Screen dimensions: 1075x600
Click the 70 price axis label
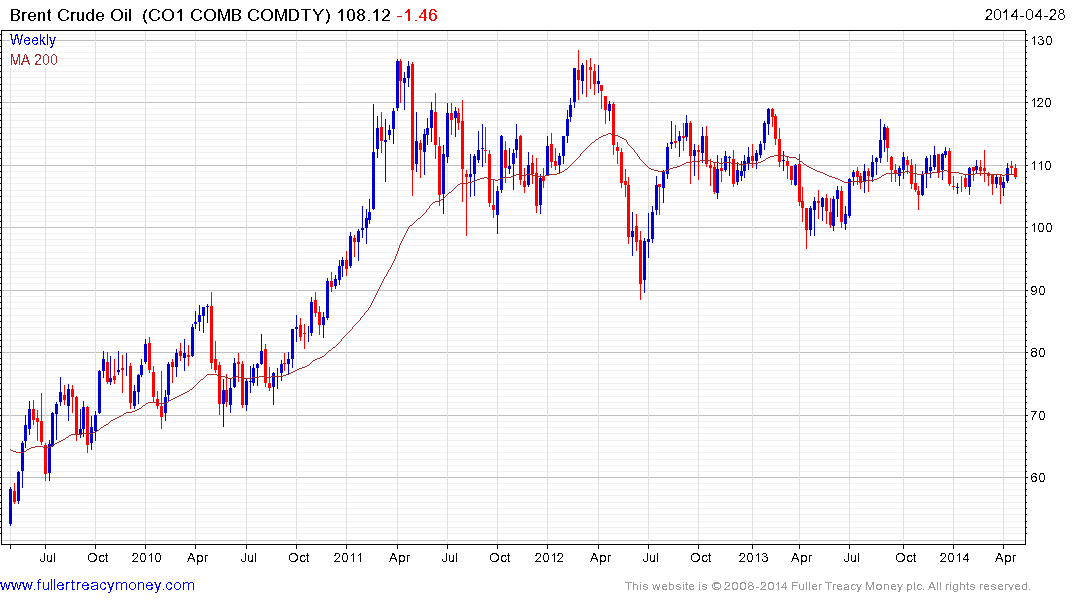click(1038, 415)
